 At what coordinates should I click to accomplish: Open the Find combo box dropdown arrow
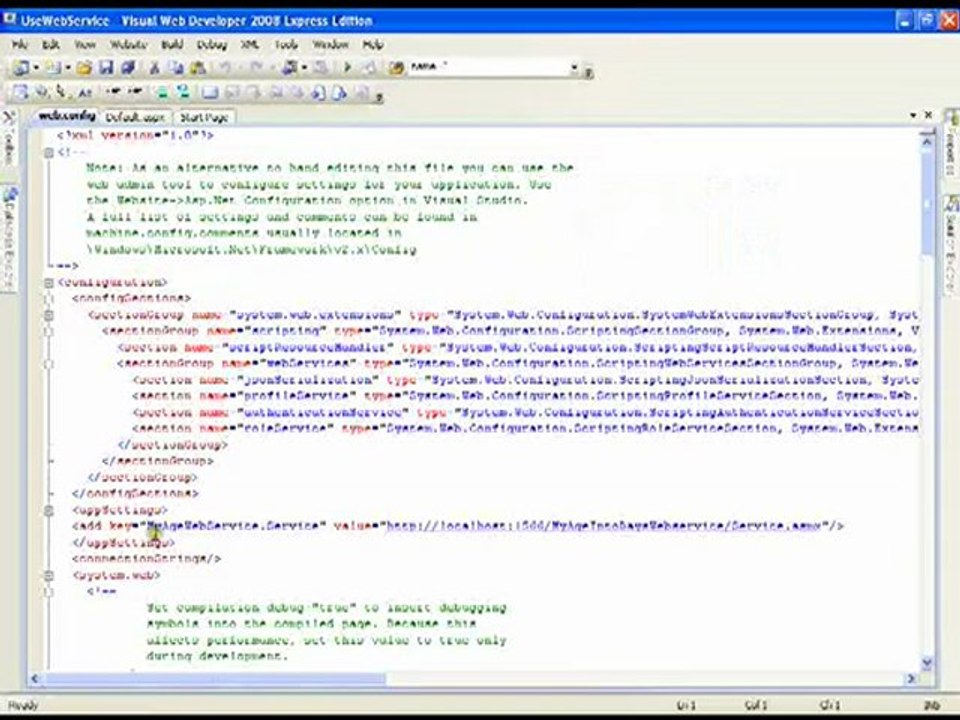tap(574, 67)
